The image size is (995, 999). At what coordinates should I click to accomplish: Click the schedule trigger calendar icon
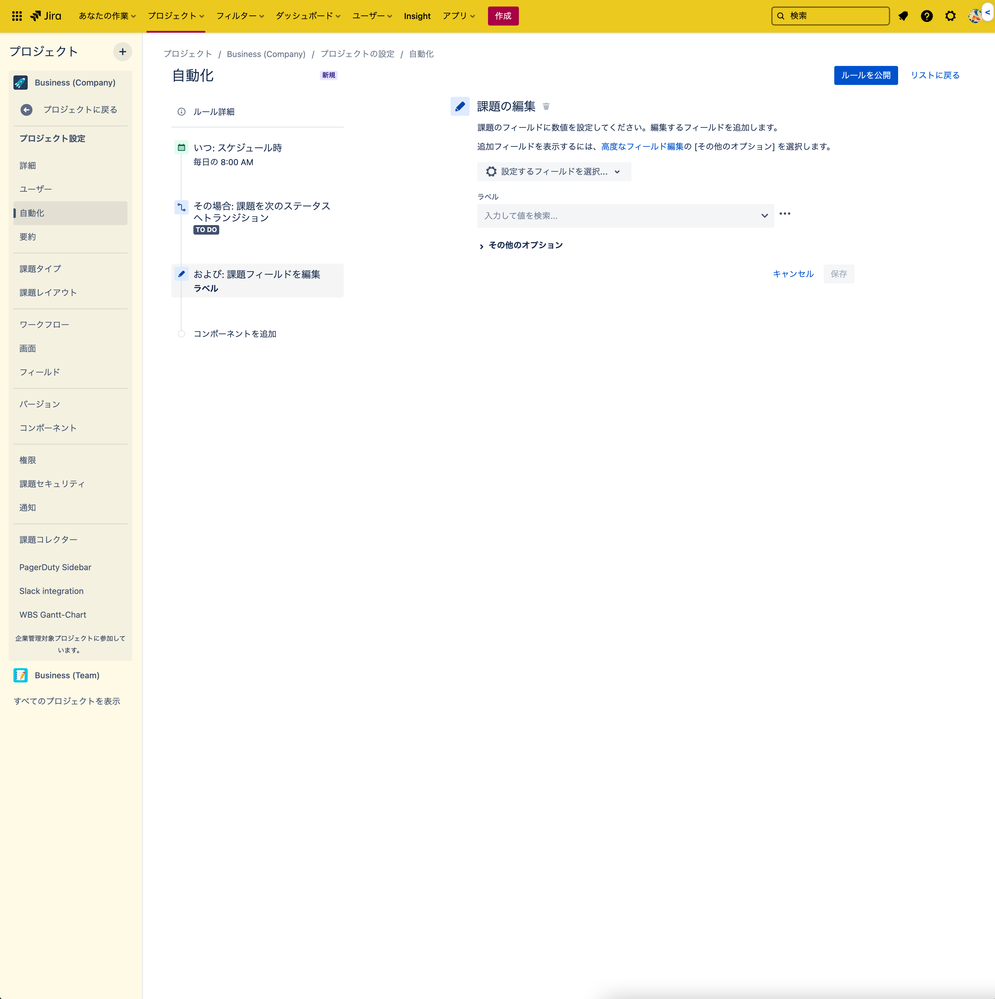point(181,146)
